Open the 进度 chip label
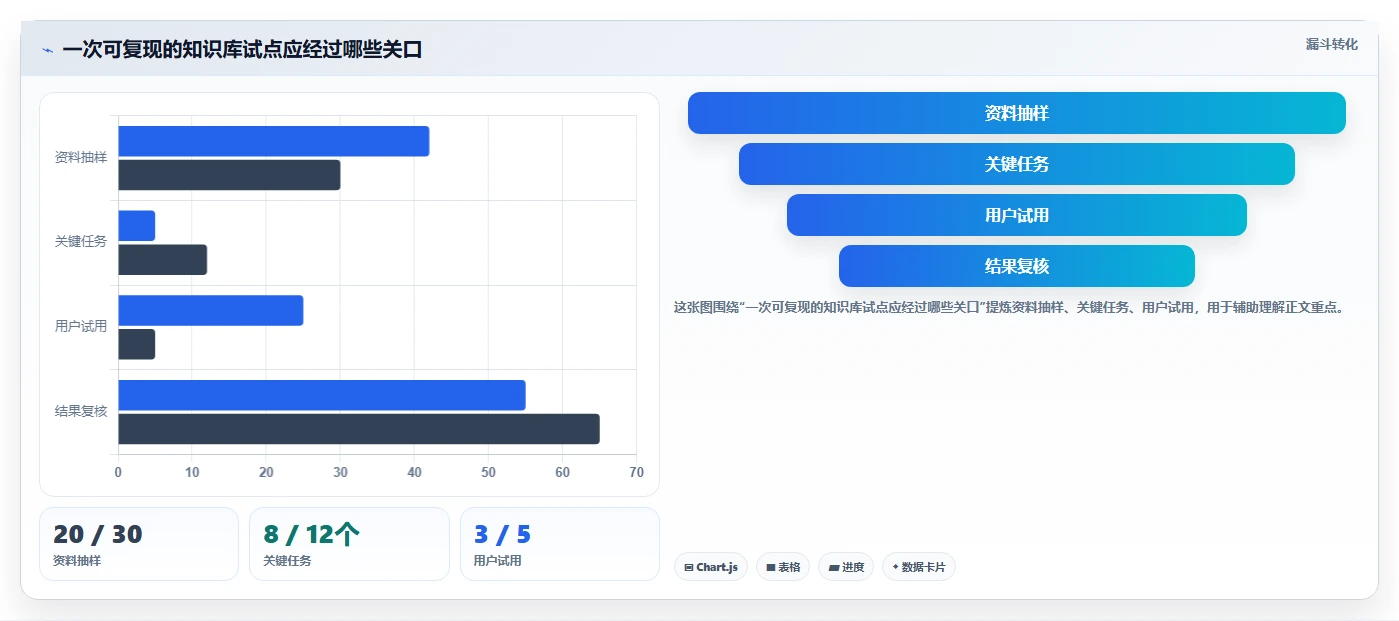1399x621 pixels. coord(853,567)
